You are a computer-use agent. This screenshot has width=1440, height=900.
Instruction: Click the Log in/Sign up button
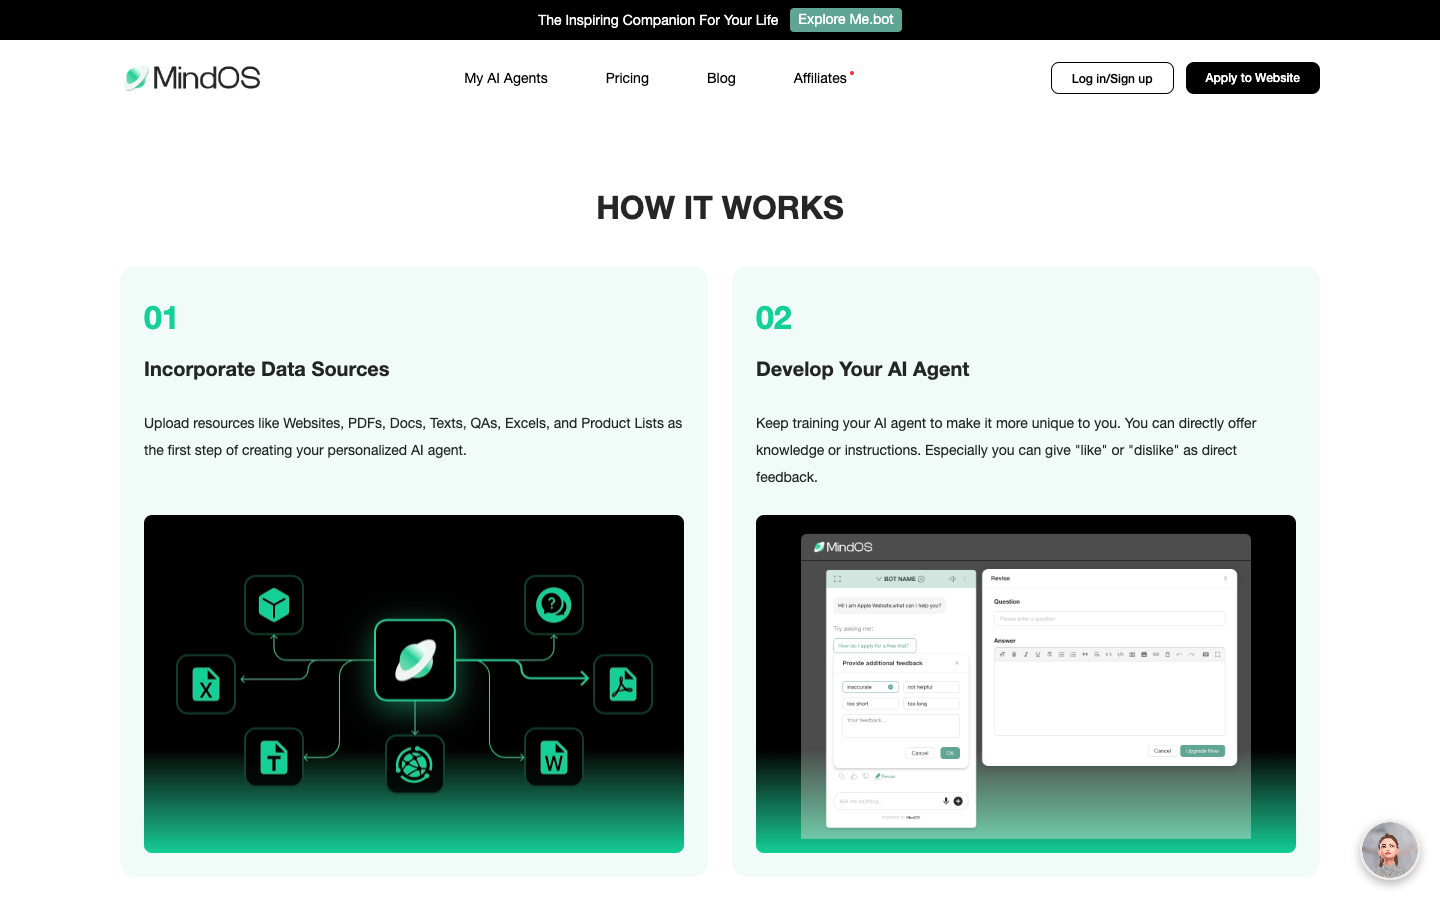click(1112, 78)
